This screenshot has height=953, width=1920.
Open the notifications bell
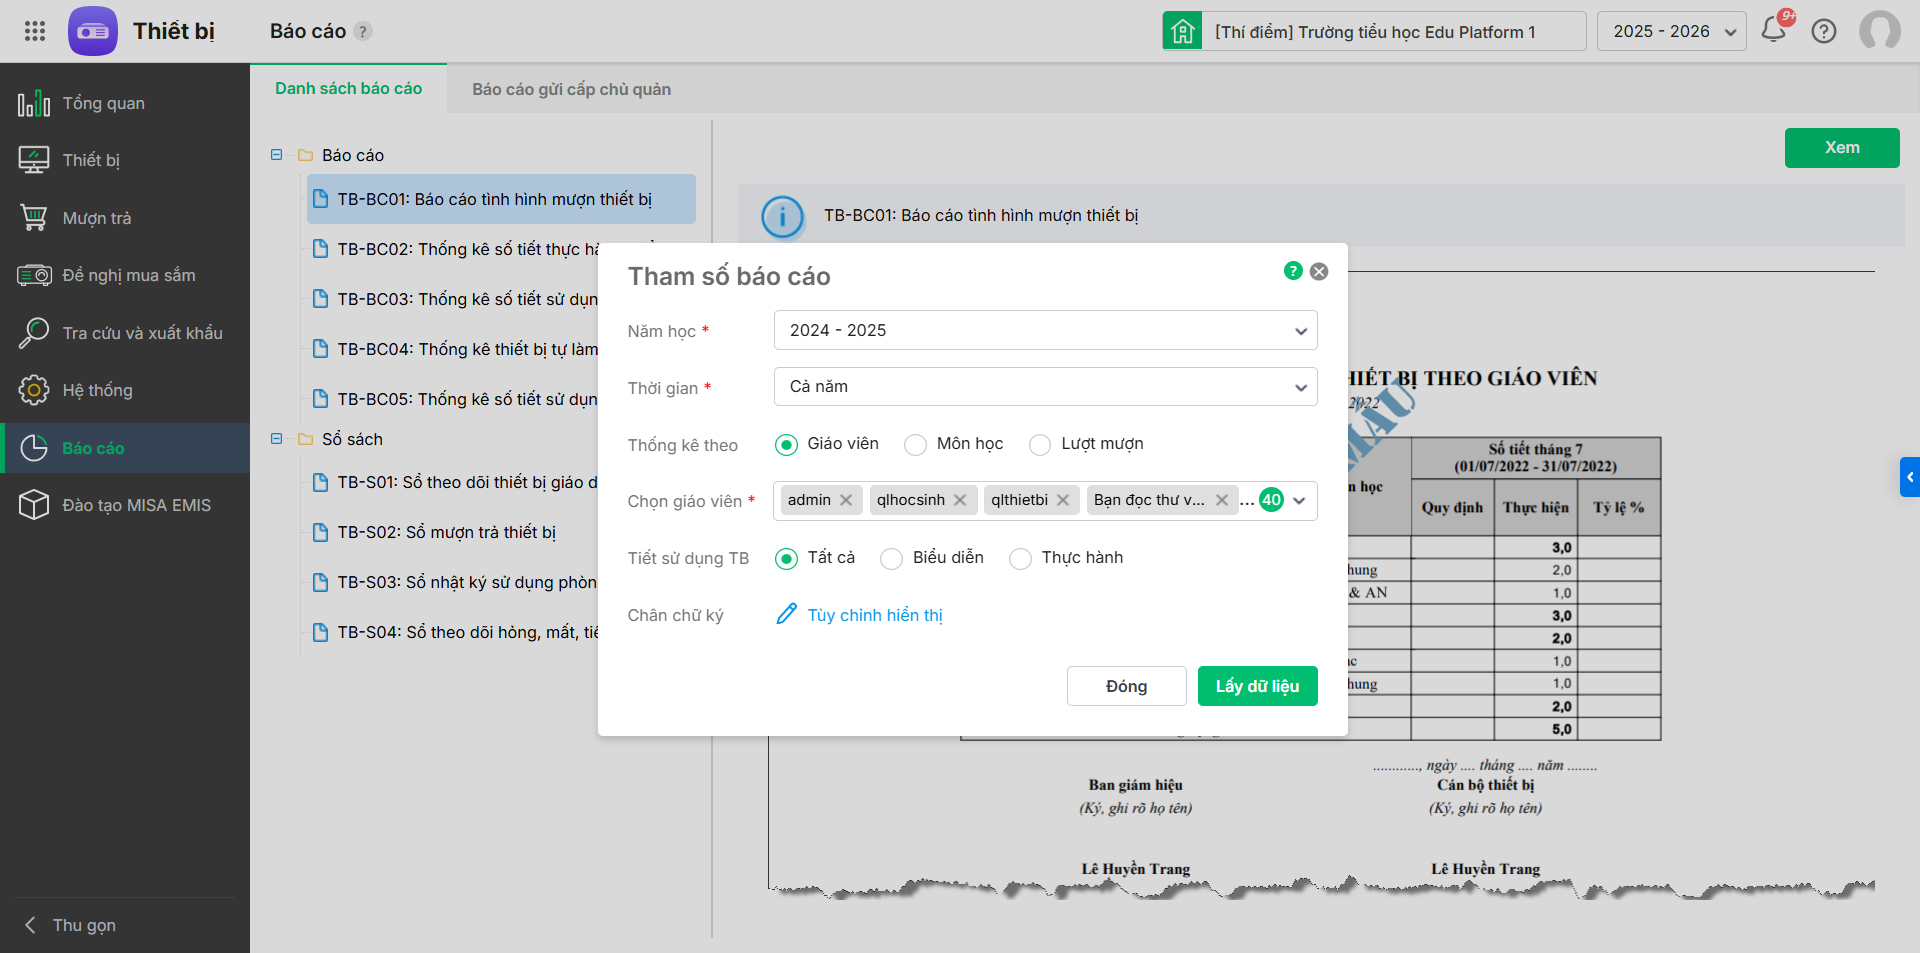[x=1774, y=30]
